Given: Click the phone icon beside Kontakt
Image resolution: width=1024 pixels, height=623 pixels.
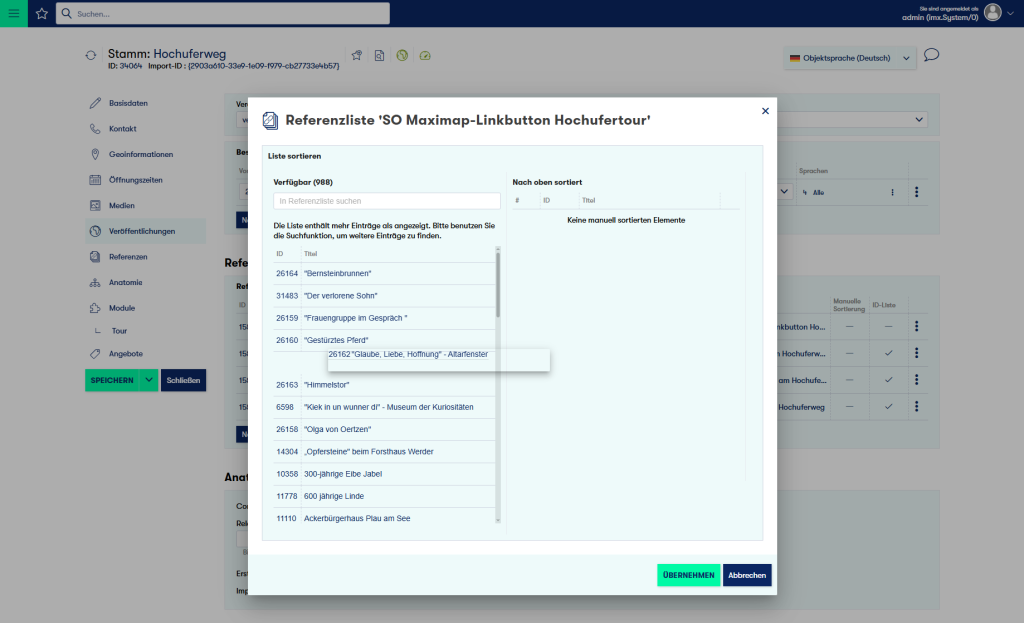Looking at the screenshot, I should pos(95,129).
